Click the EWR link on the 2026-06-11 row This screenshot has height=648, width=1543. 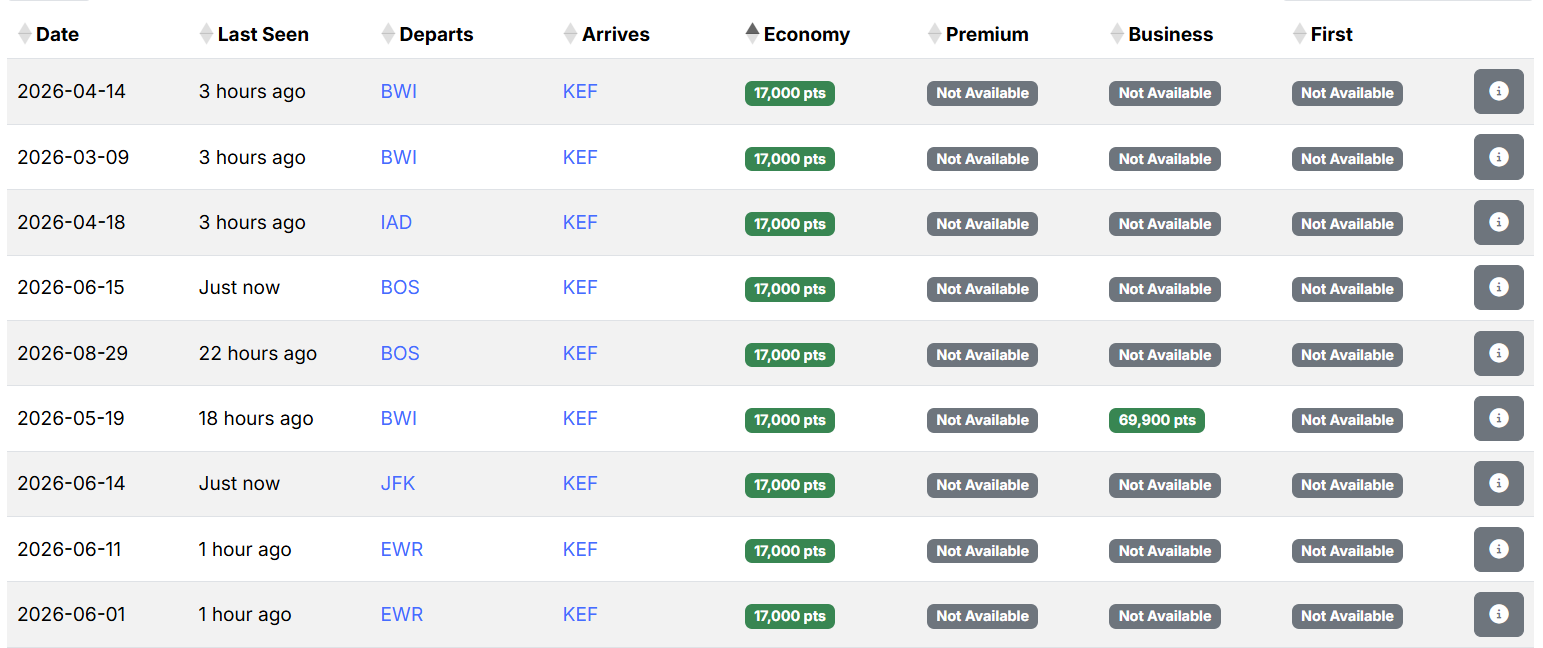401,549
